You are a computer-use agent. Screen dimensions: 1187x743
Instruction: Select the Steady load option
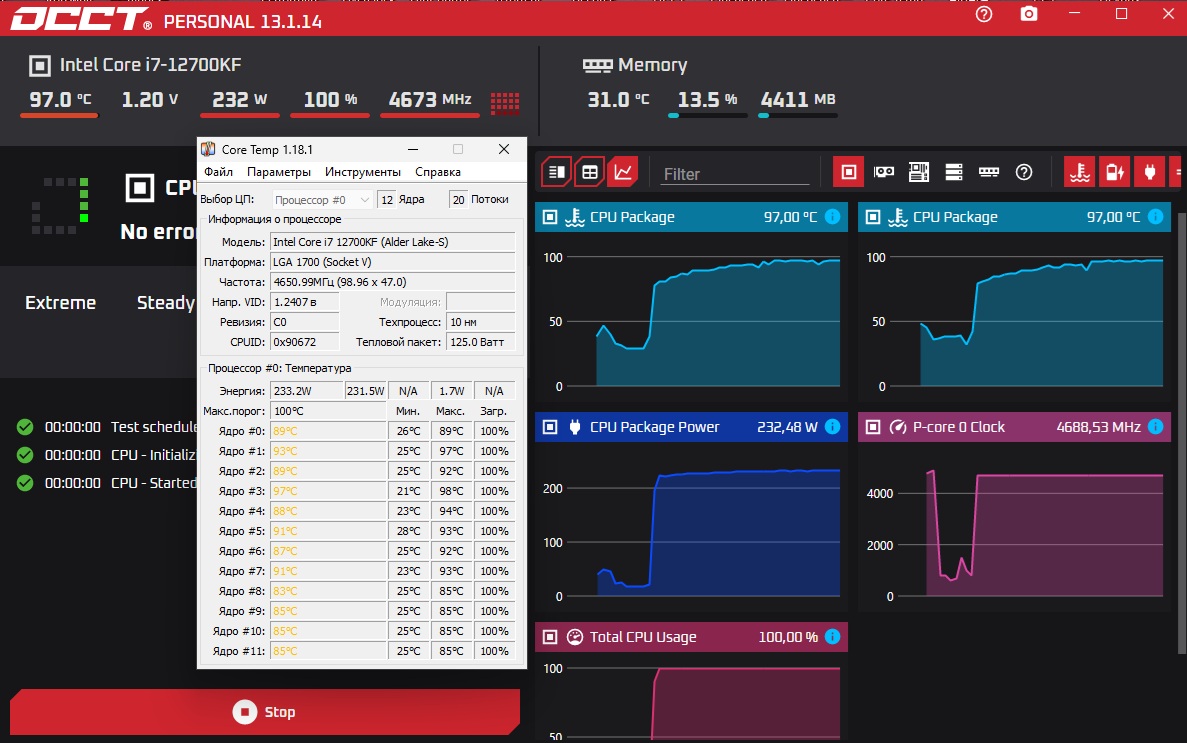[x=166, y=303]
